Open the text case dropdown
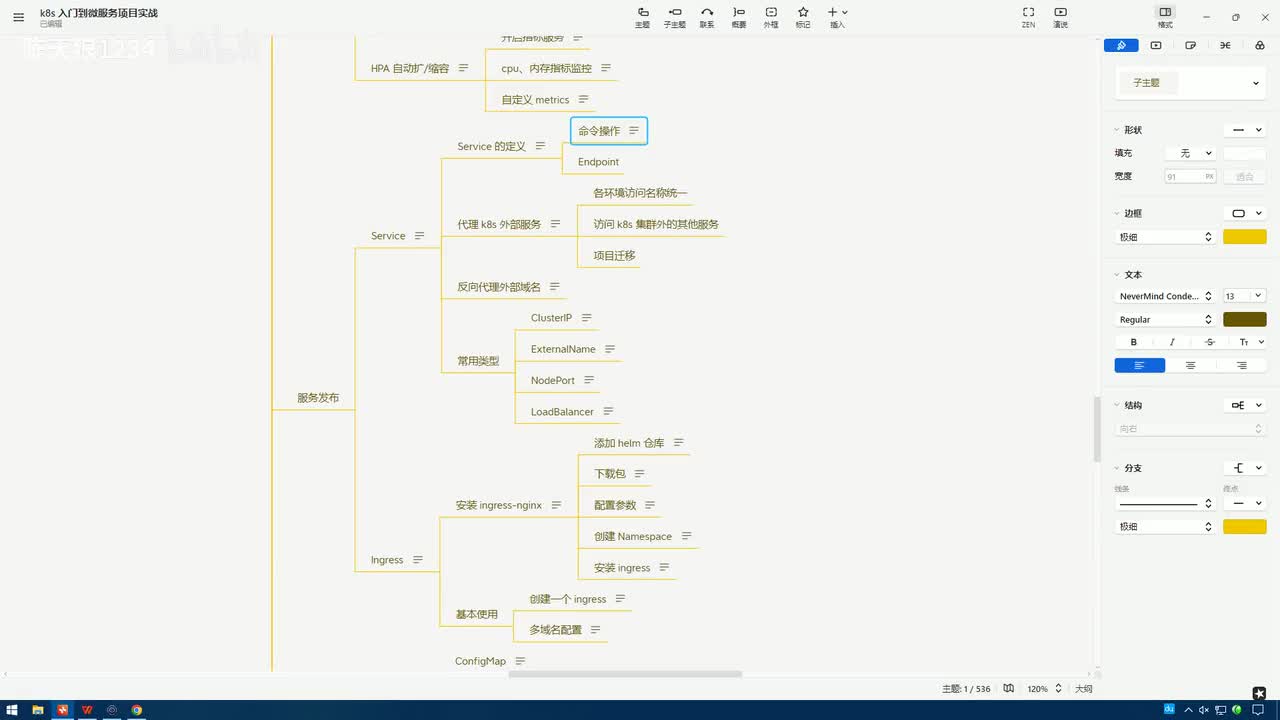The height and width of the screenshot is (720, 1280). coord(1251,342)
